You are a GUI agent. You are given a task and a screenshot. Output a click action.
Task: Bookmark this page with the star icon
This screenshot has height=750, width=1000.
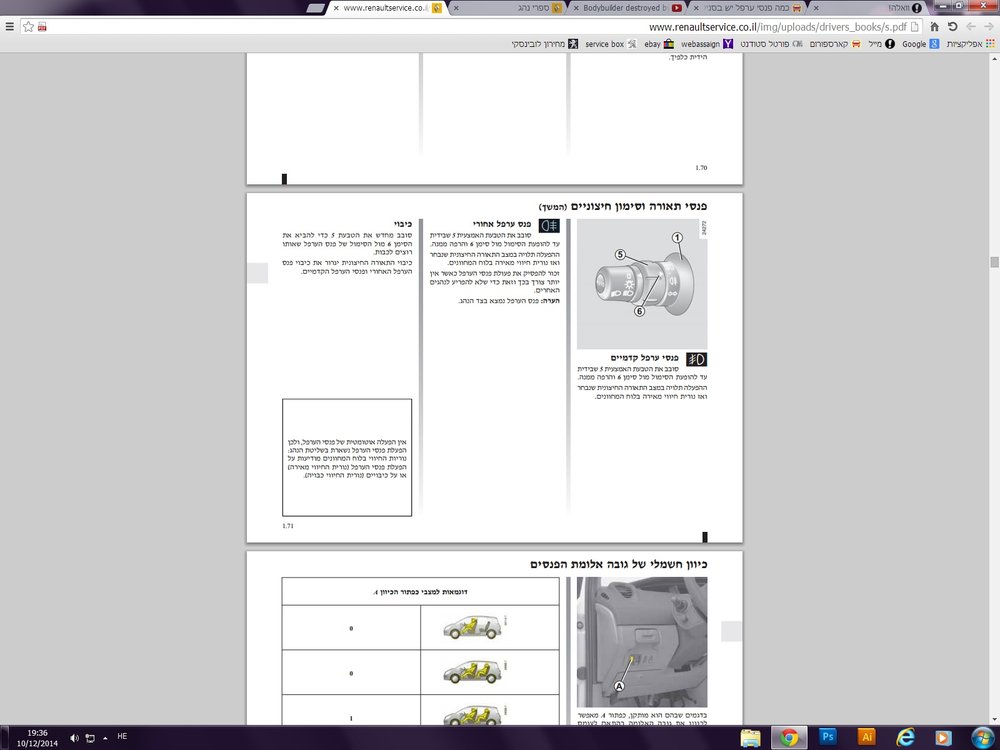pyautogui.click(x=28, y=27)
